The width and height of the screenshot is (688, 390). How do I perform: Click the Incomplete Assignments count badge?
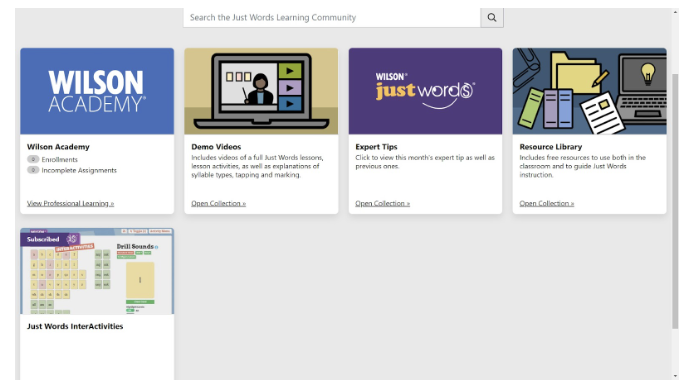(x=33, y=170)
